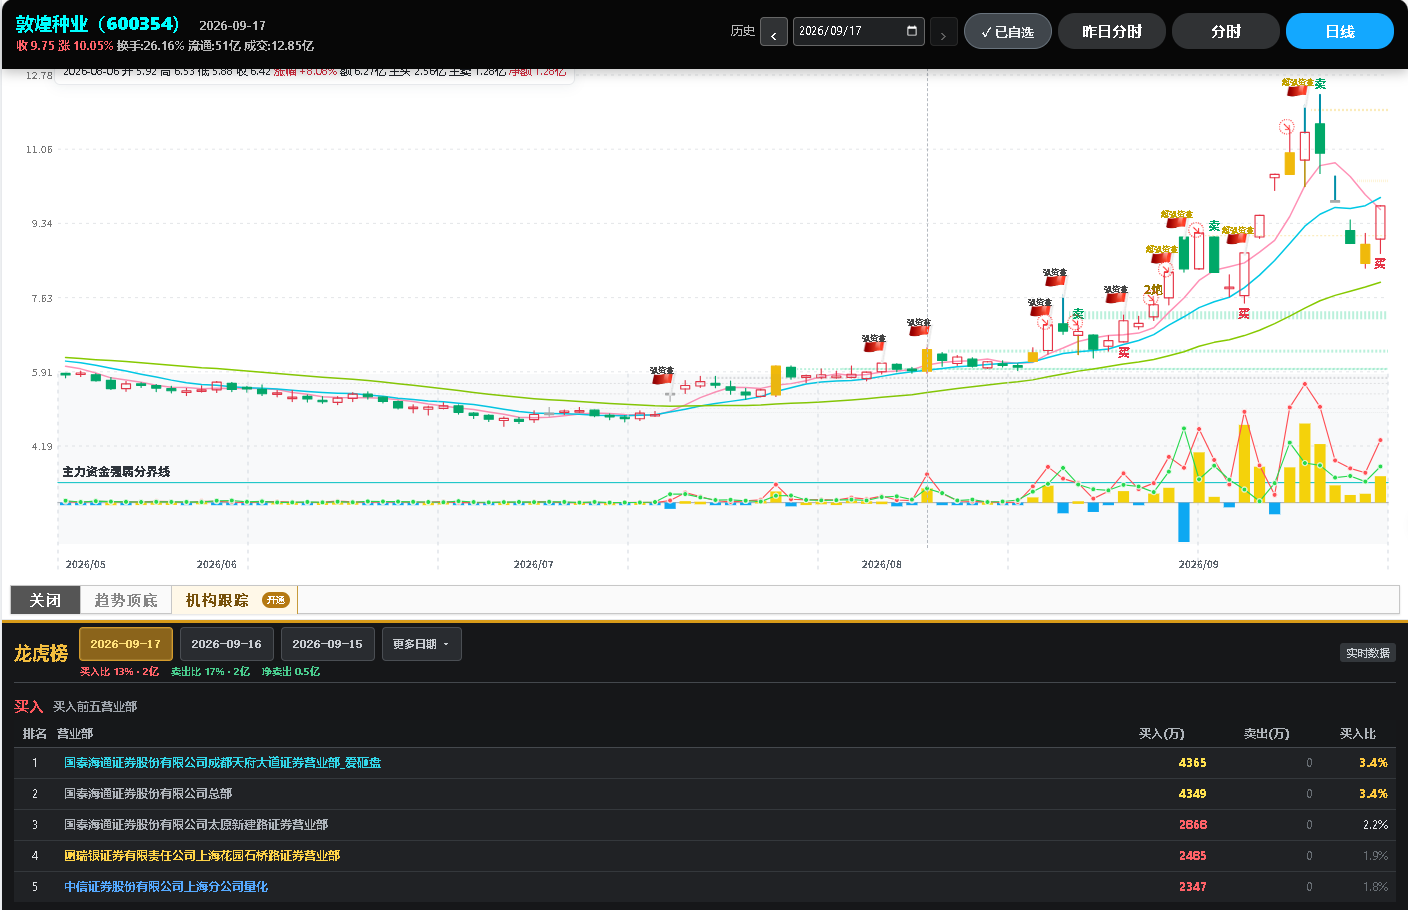The width and height of the screenshot is (1408, 910).
Task: Go to next date with right arrow
Action: [x=943, y=33]
